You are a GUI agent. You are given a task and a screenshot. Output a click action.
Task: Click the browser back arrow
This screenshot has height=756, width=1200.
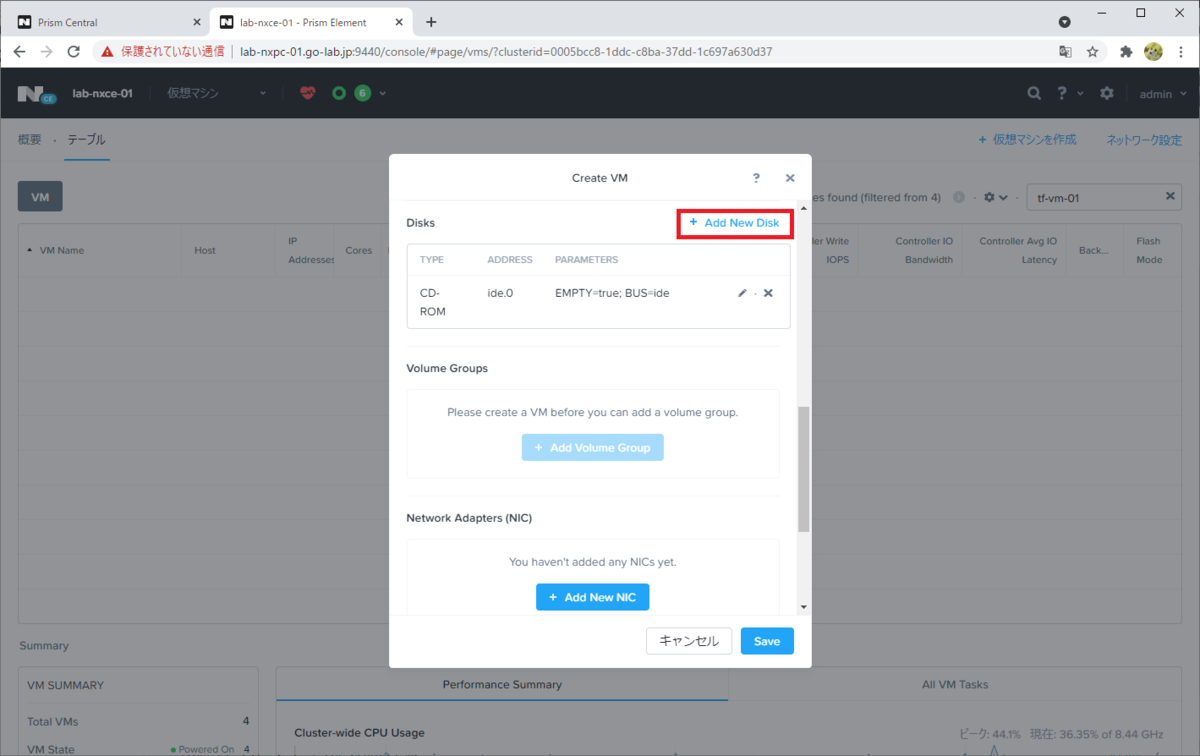[x=19, y=51]
